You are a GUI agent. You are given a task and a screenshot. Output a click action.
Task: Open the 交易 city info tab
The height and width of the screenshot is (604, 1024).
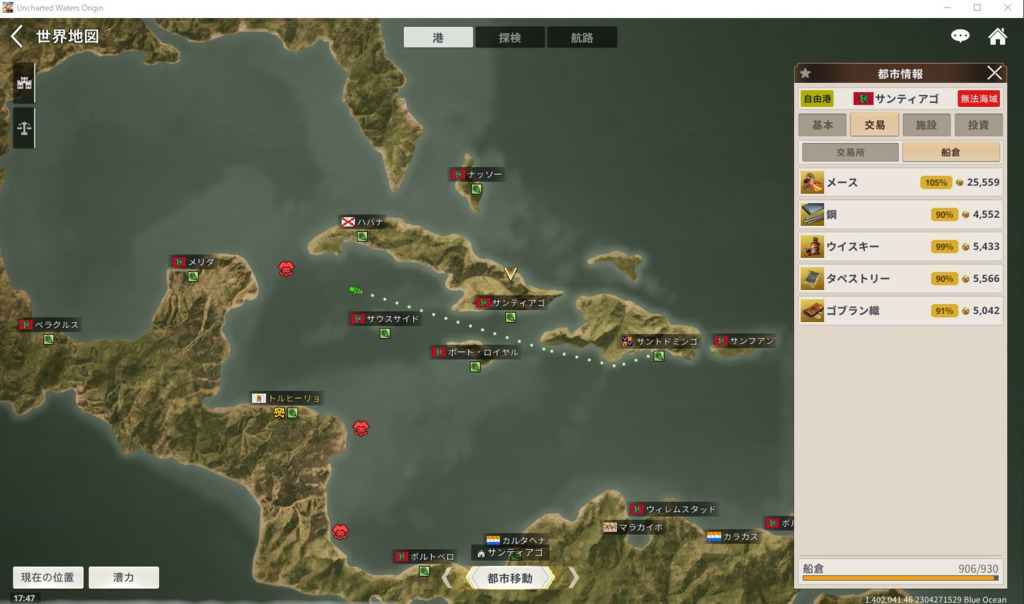[x=874, y=125]
